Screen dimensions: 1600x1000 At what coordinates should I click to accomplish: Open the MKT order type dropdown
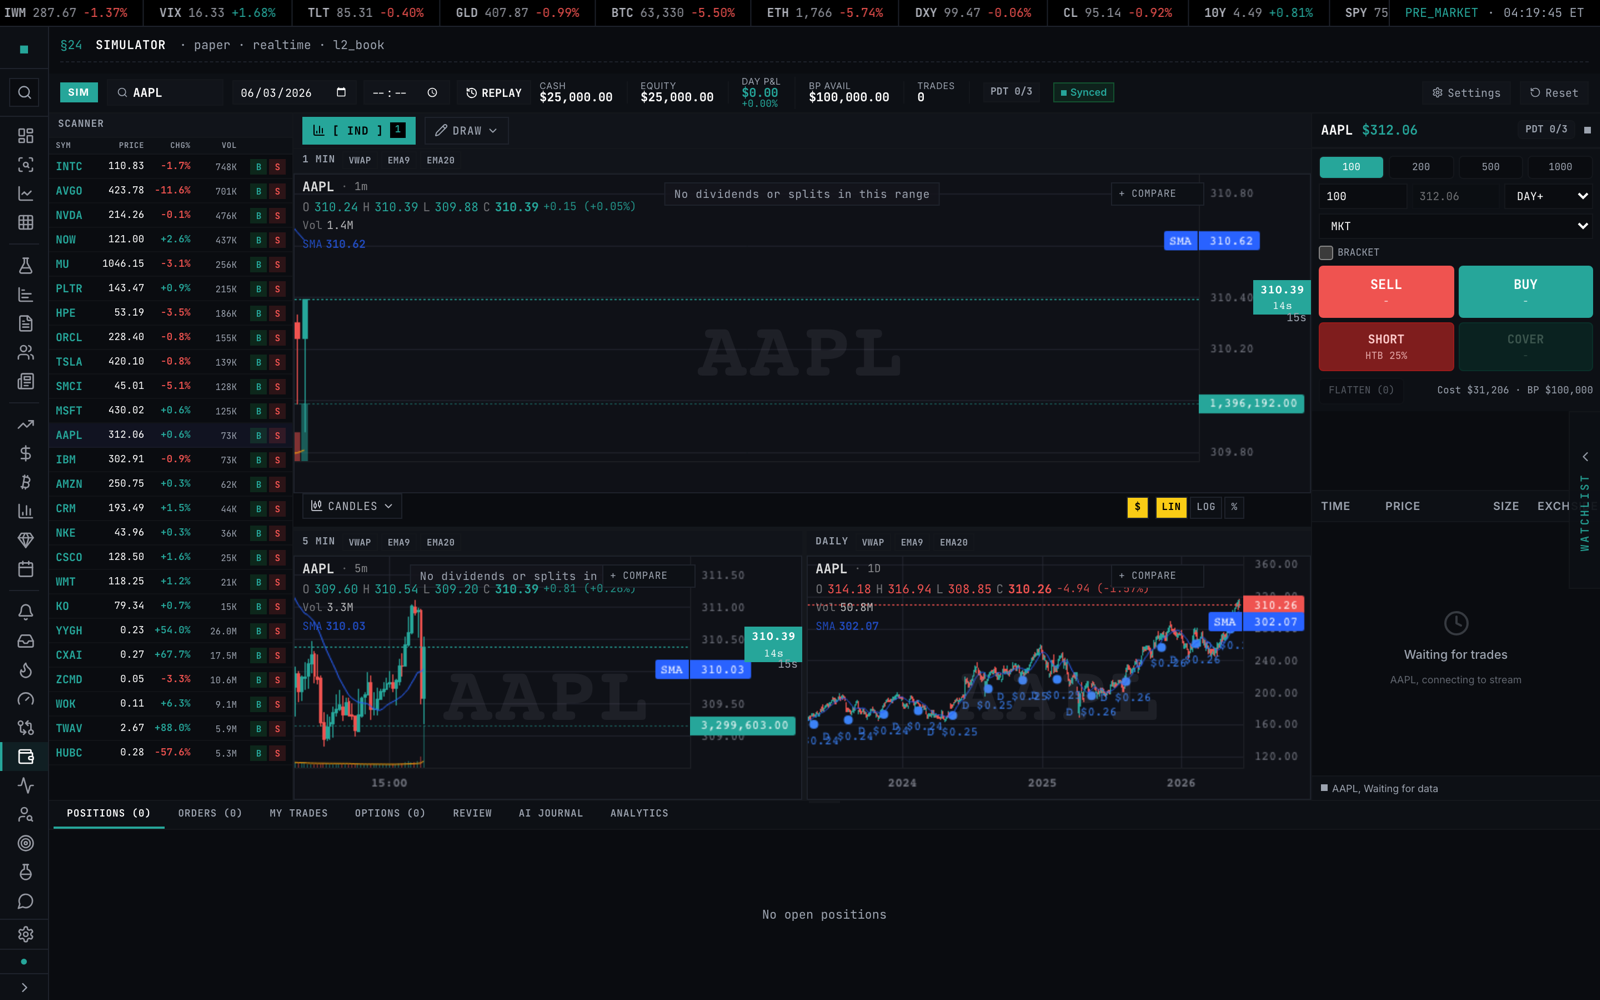click(x=1456, y=226)
